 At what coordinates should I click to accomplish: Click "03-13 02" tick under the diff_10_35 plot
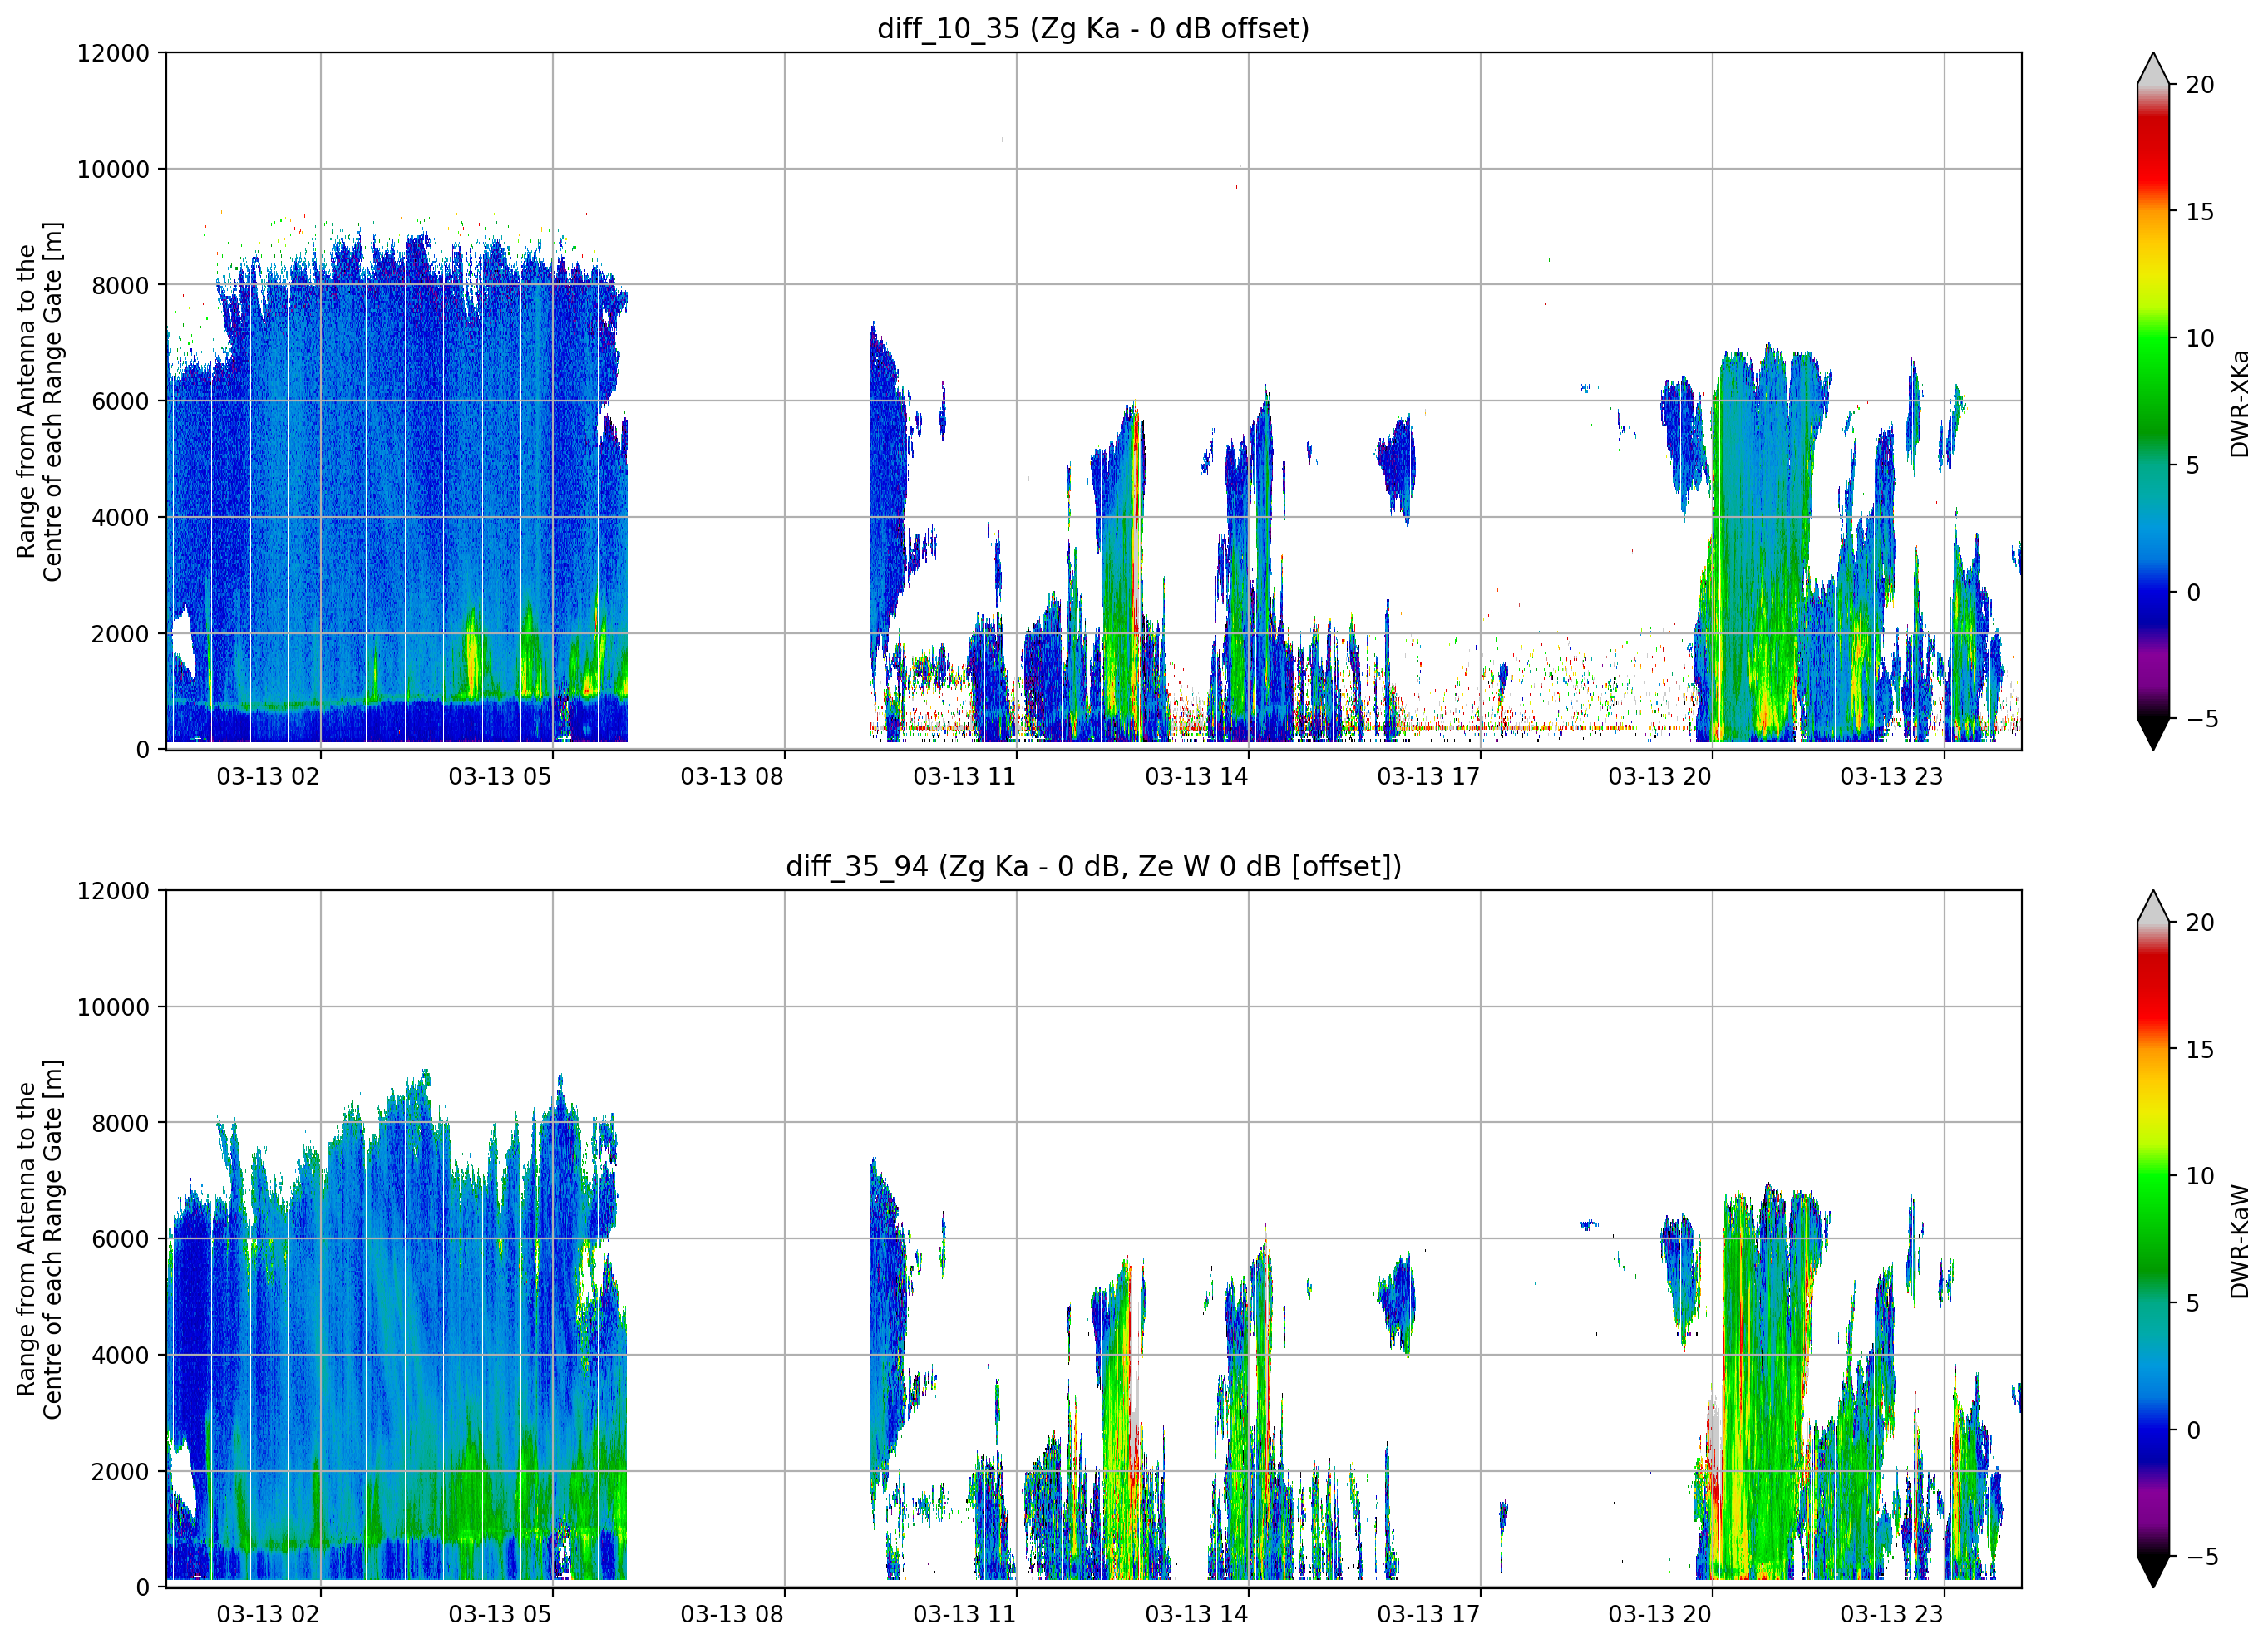(x=268, y=777)
